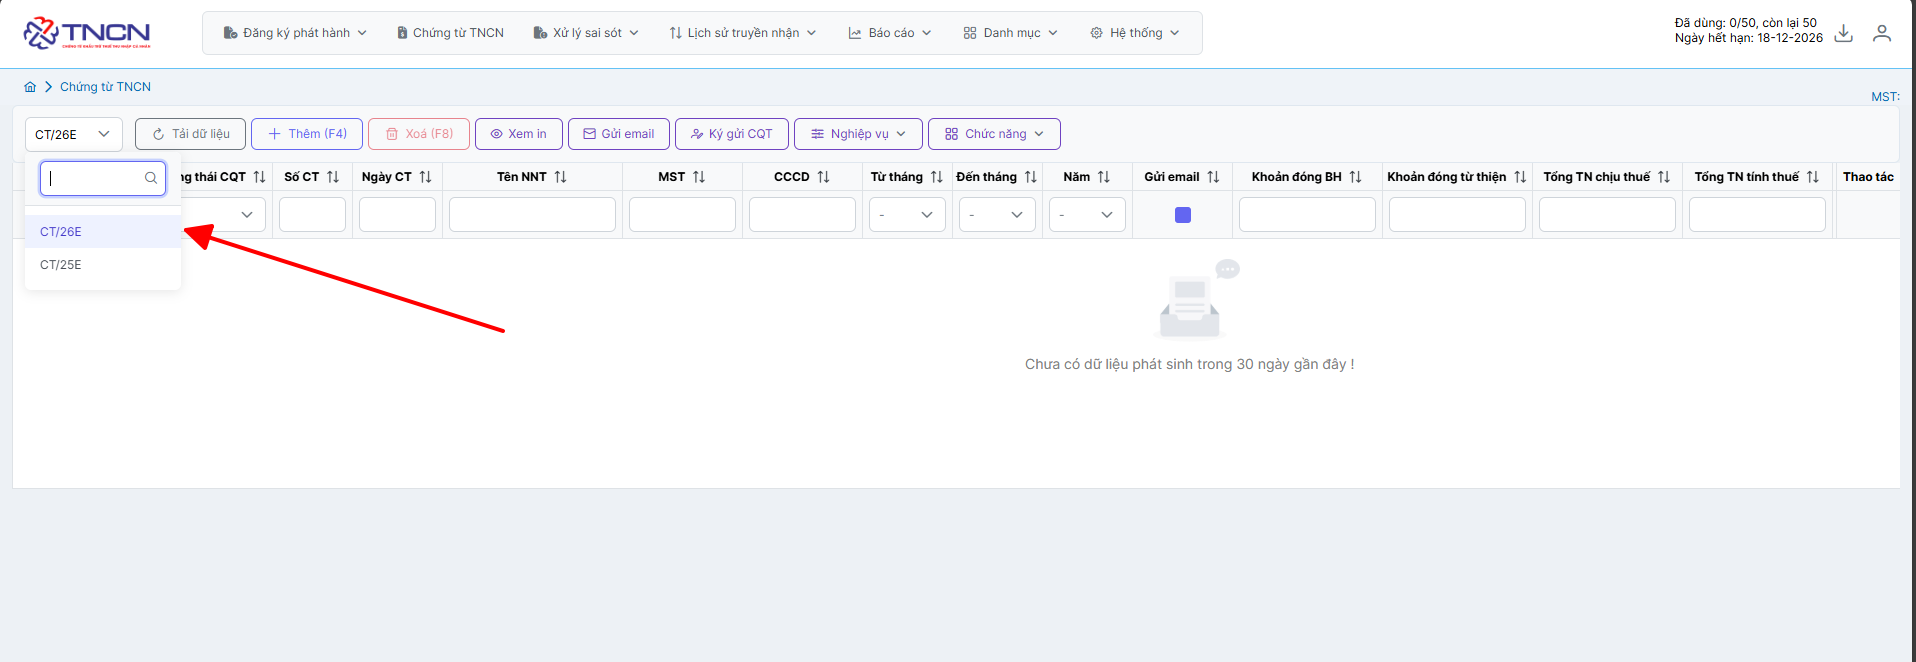Viewport: 1916px width, 662px height.
Task: Open the Năm filter dropdown
Action: pos(1087,215)
